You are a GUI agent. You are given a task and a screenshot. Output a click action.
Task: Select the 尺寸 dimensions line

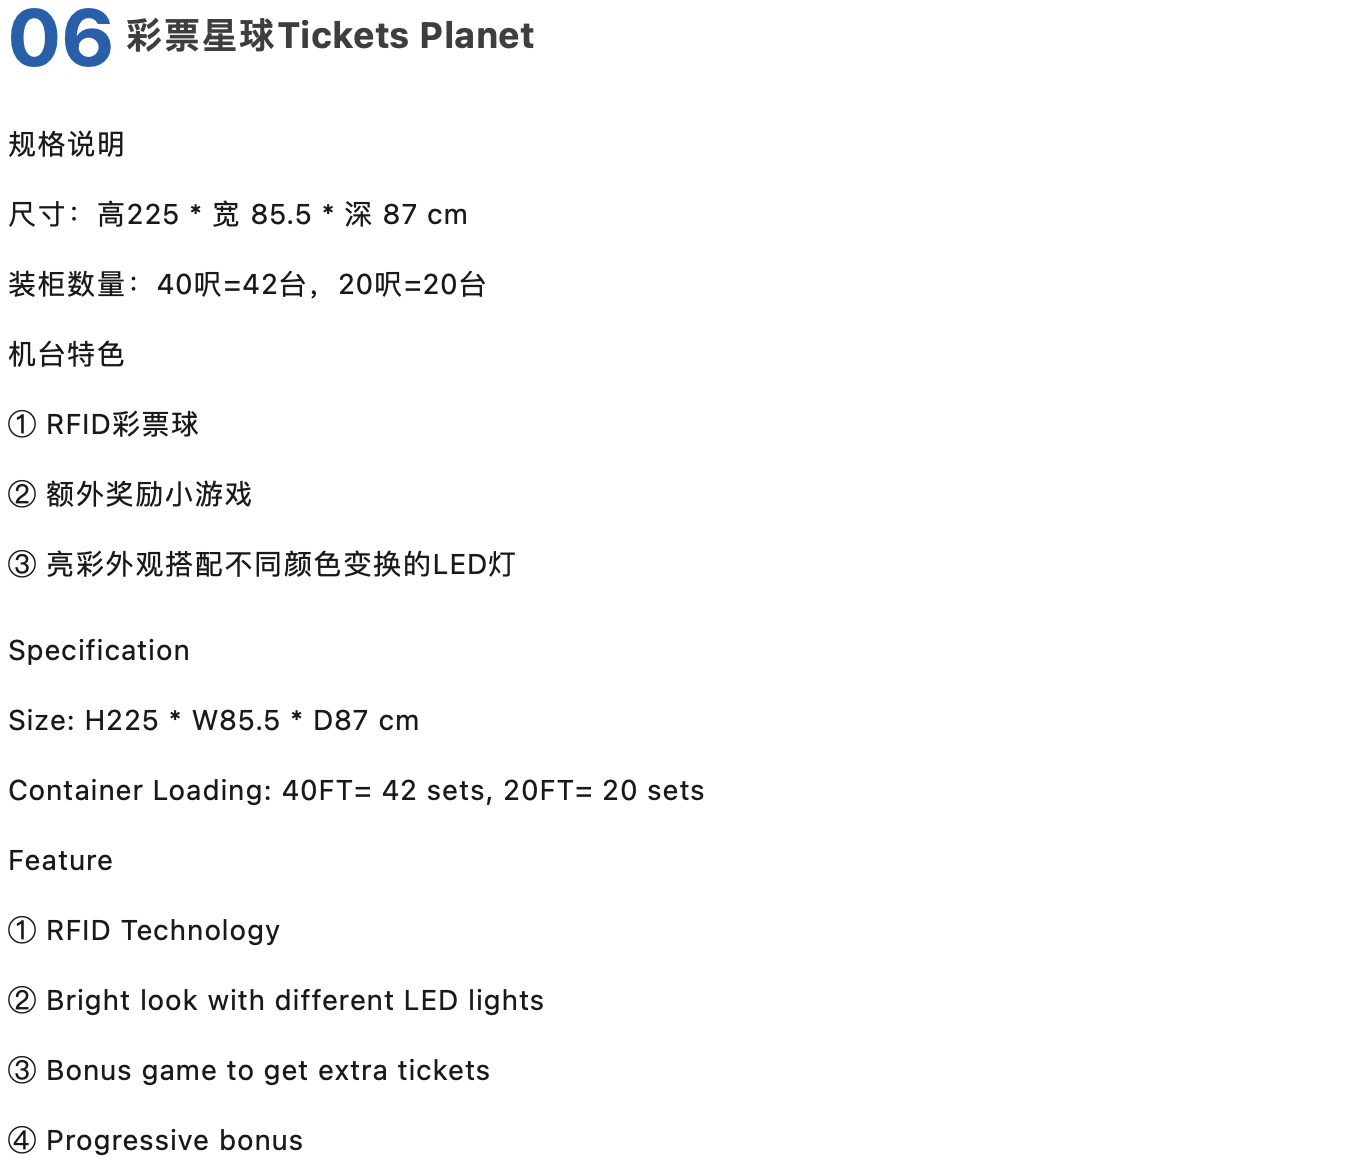coord(238,214)
